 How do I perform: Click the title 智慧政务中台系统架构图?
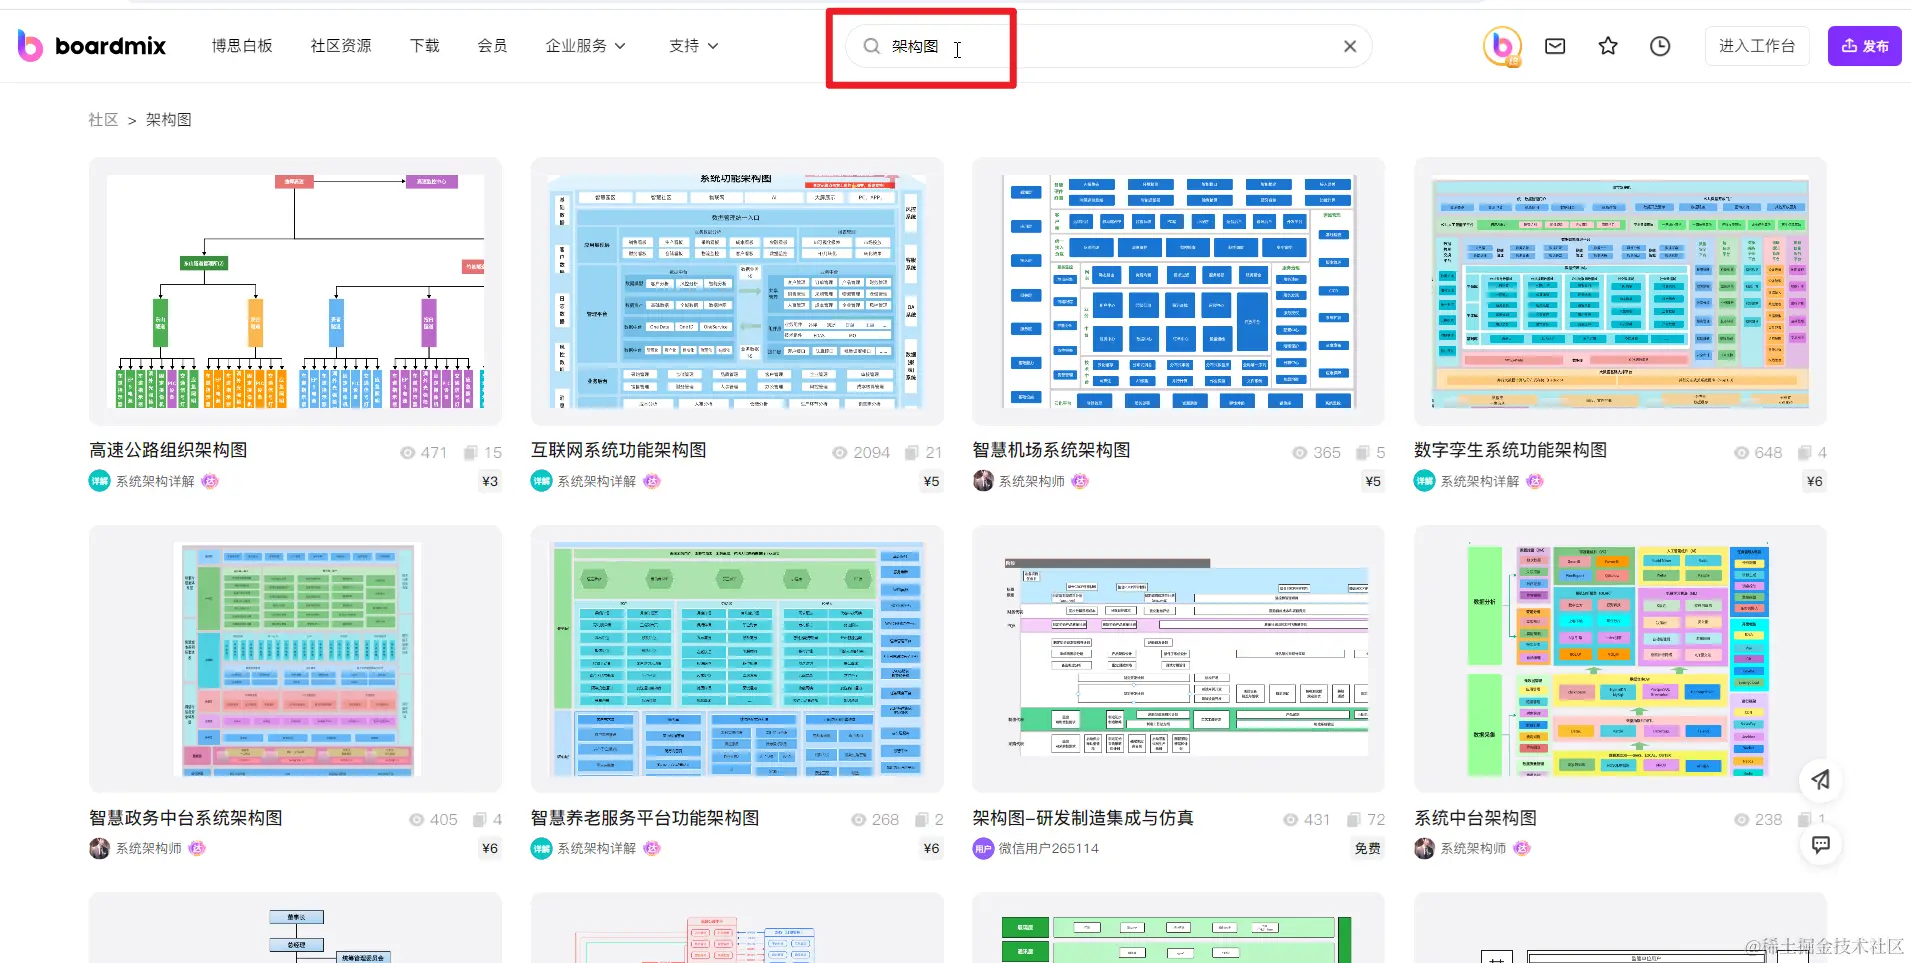pyautogui.click(x=186, y=818)
